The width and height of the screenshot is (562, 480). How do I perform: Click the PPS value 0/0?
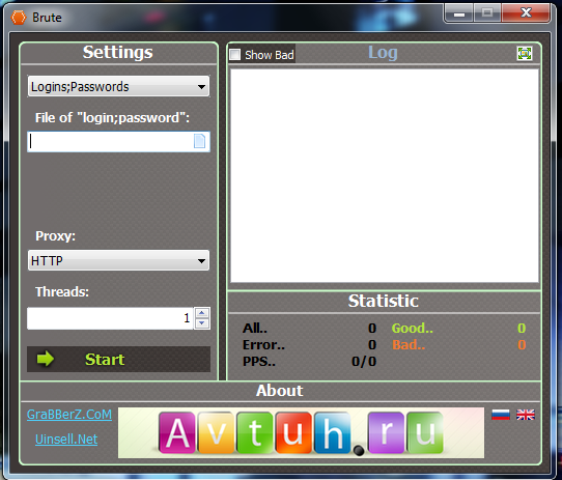(x=364, y=361)
